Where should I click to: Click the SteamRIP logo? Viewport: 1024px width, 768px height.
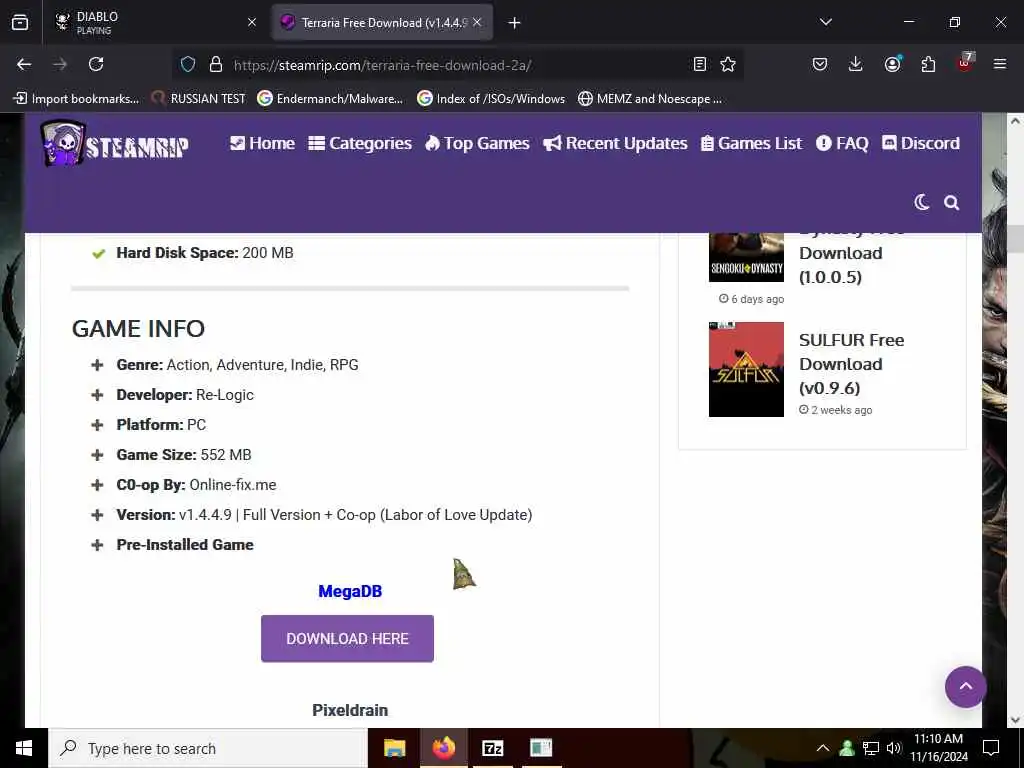[115, 144]
